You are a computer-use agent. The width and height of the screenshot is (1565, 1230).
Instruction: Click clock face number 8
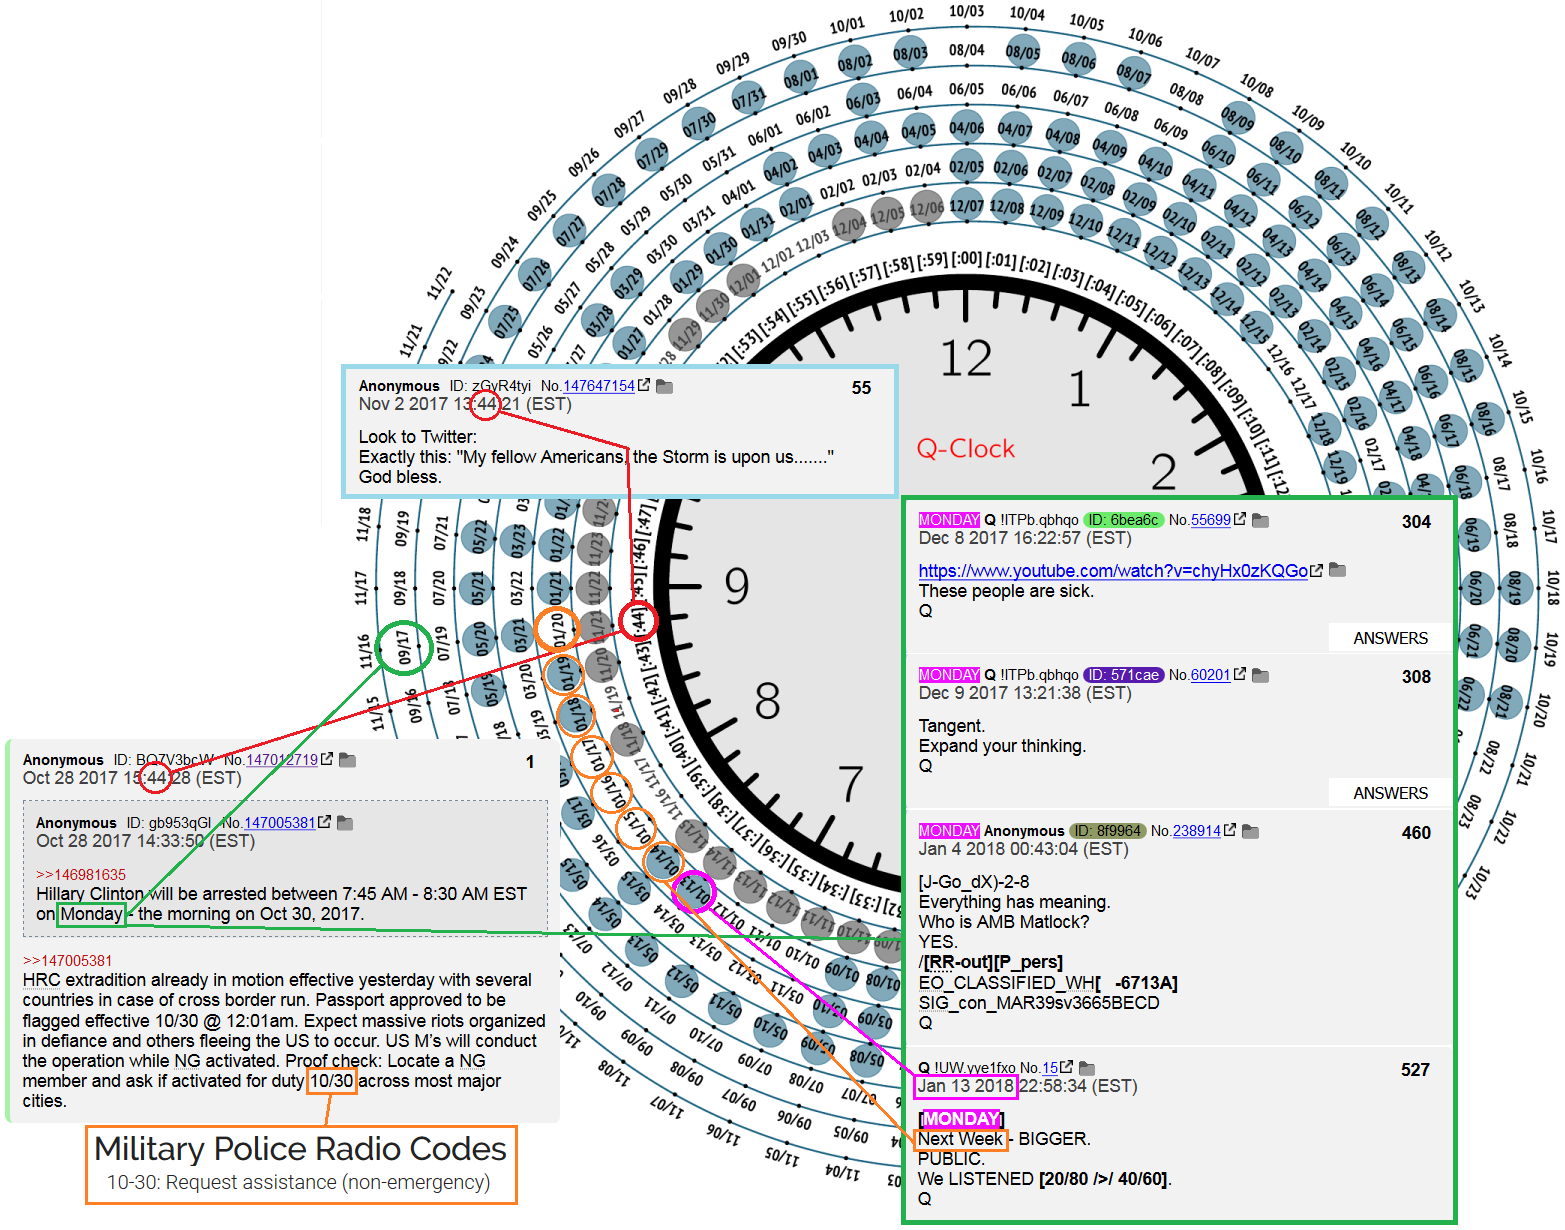tap(767, 701)
